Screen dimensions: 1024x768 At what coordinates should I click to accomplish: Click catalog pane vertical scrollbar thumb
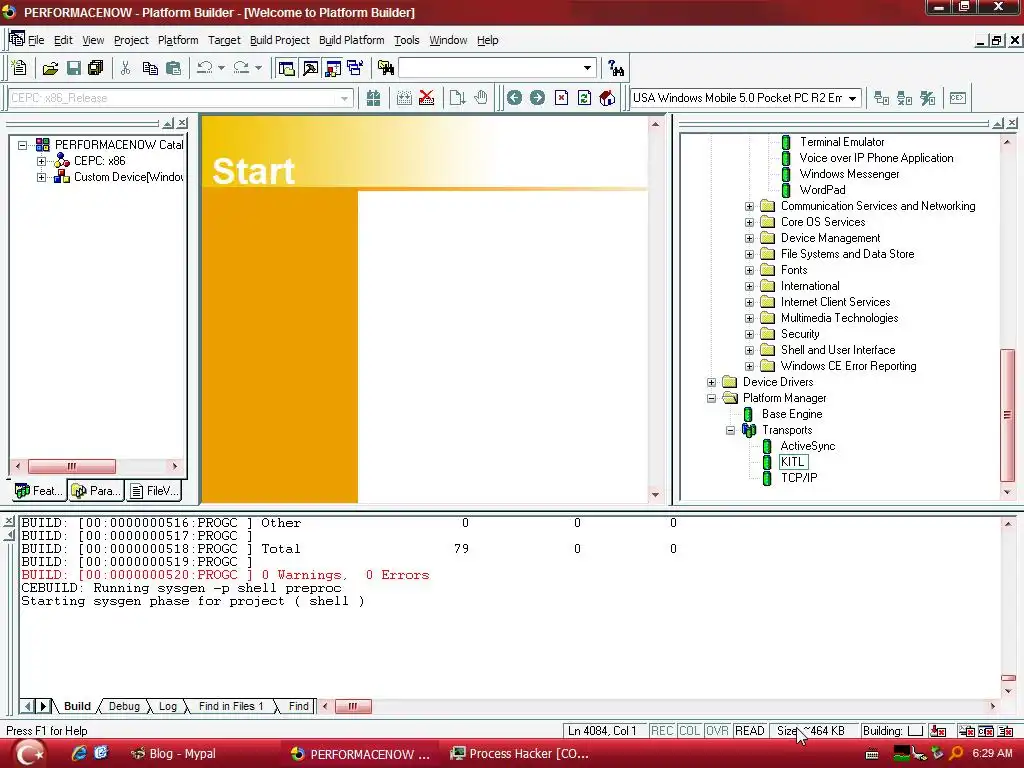coord(1008,415)
